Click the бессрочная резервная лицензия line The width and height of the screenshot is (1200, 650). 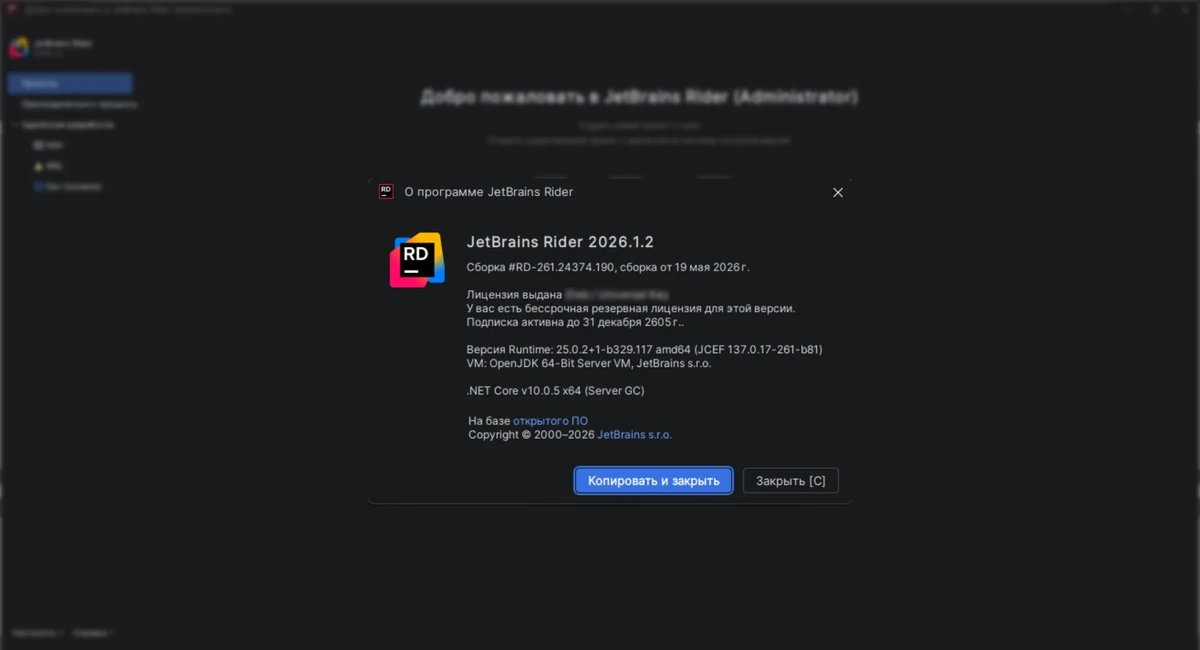pos(631,309)
